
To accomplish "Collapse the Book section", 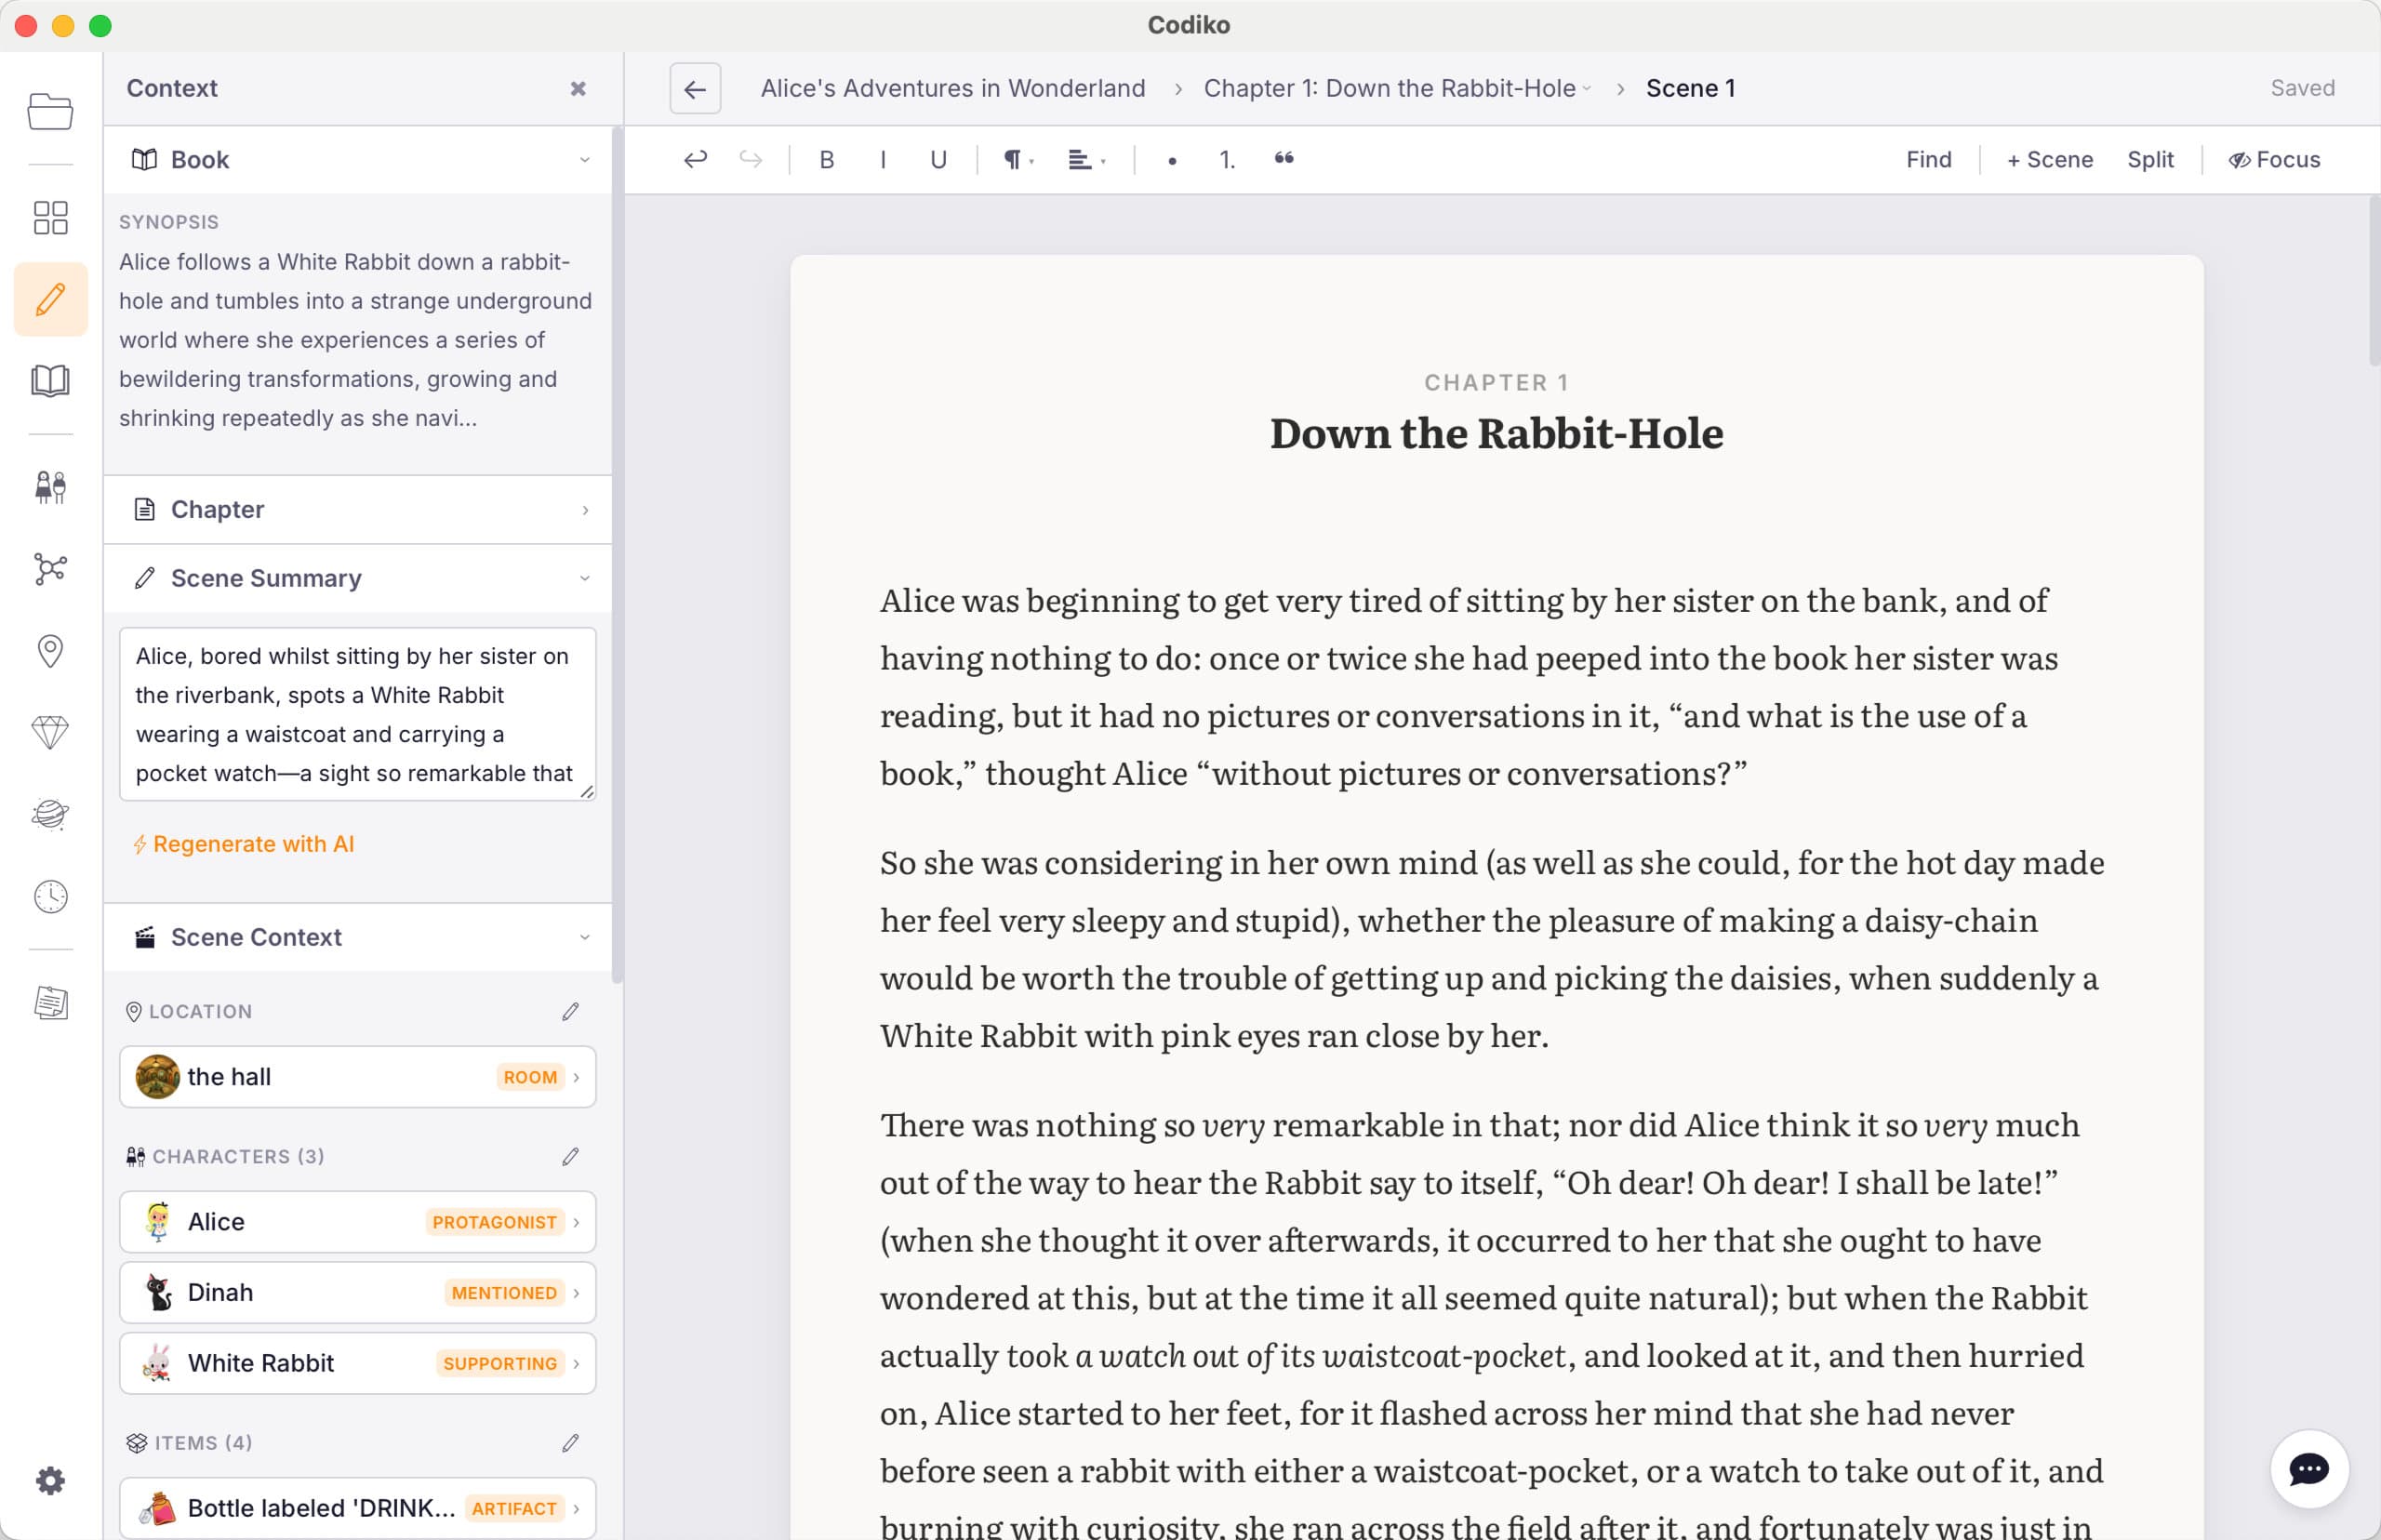I will pos(357,159).
